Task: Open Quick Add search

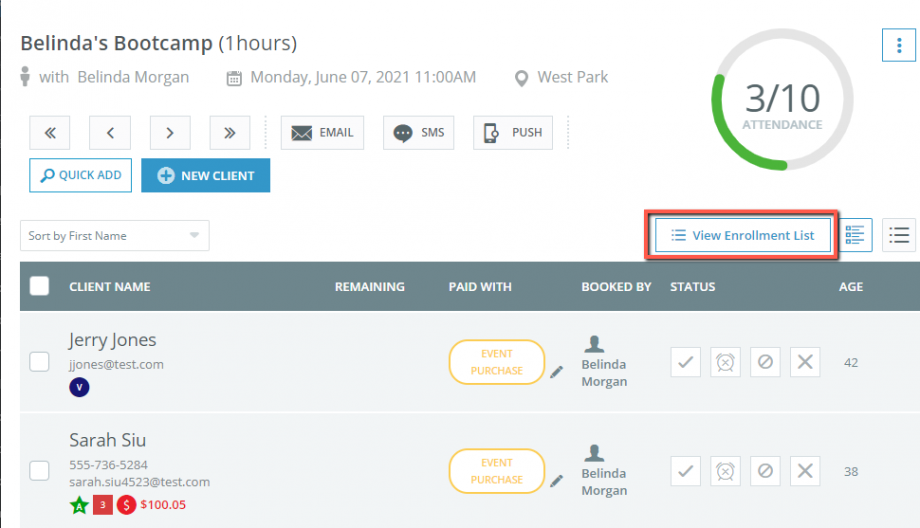Action: [x=80, y=175]
